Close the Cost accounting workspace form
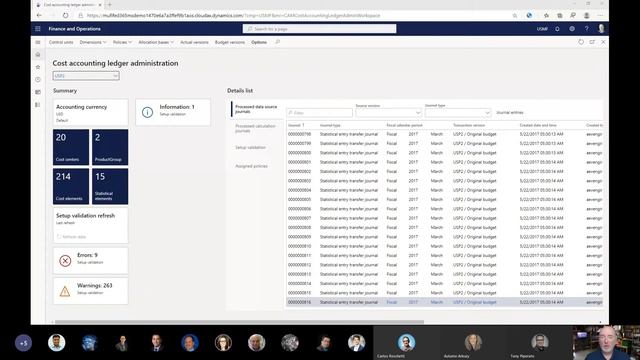Screen dimensions: 640x360 (x=603, y=42)
